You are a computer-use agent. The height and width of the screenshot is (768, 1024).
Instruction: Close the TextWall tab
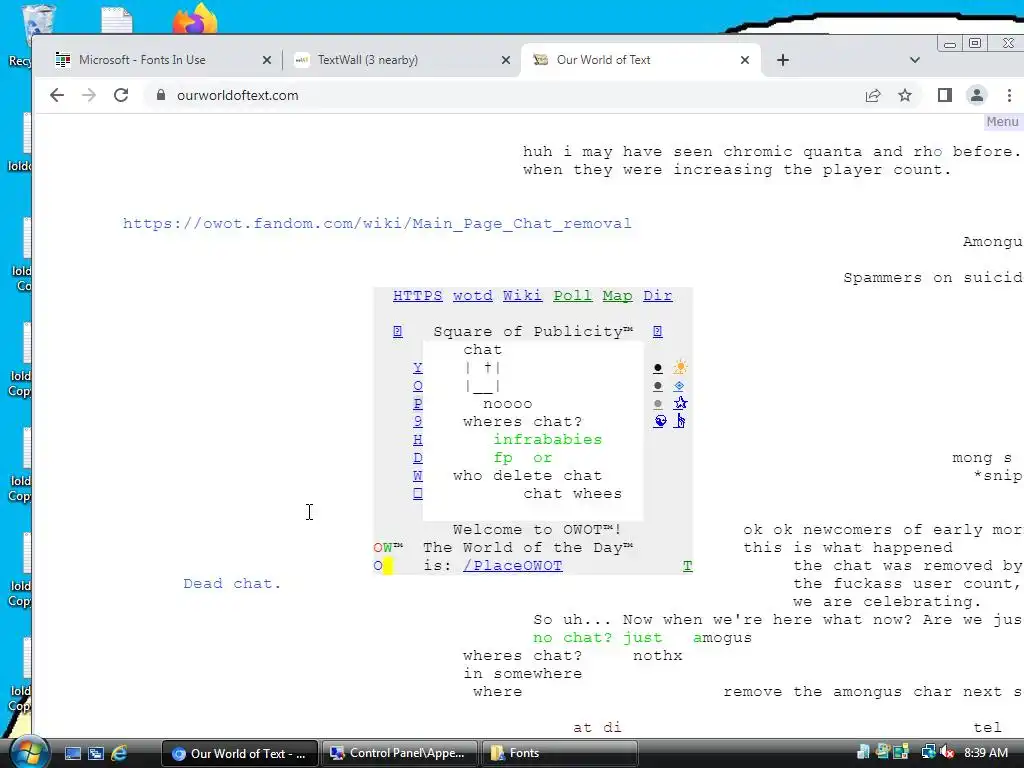pyautogui.click(x=505, y=60)
